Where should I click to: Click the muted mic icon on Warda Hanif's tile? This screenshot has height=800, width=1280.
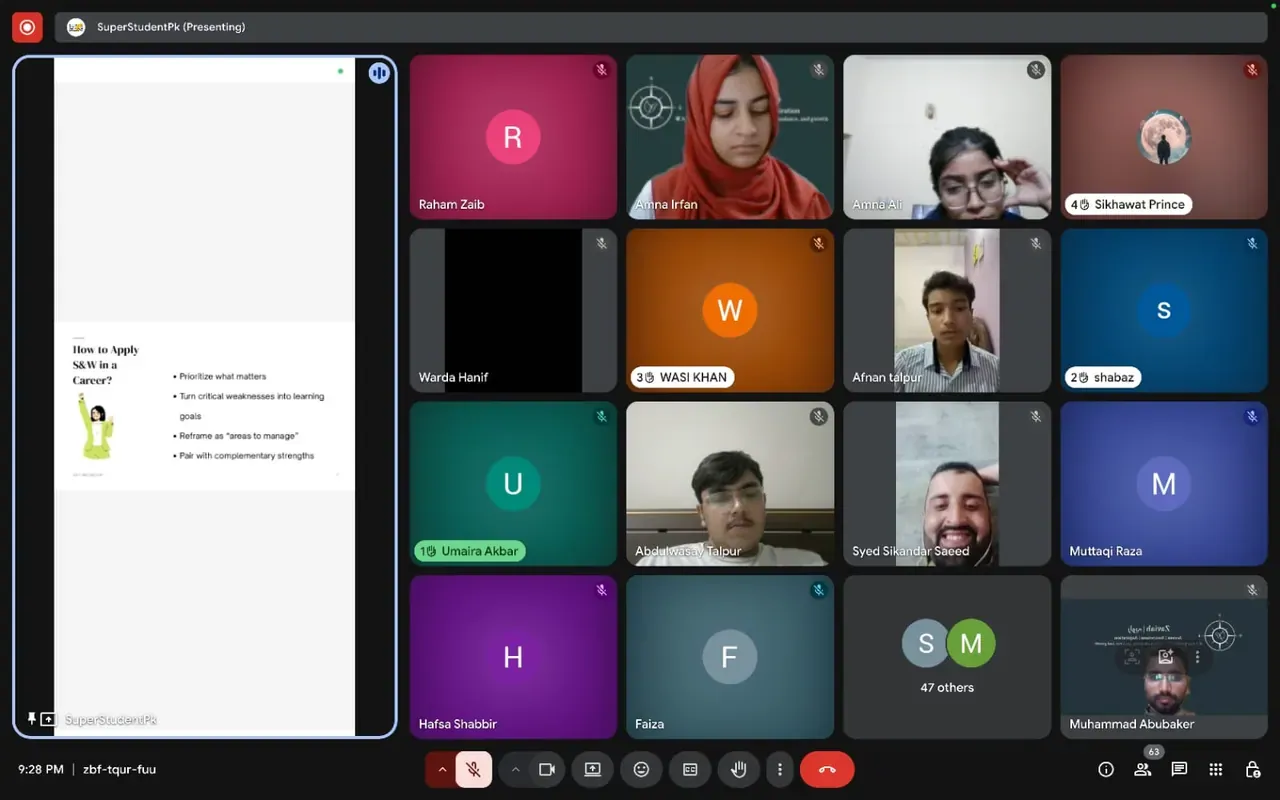[601, 243]
